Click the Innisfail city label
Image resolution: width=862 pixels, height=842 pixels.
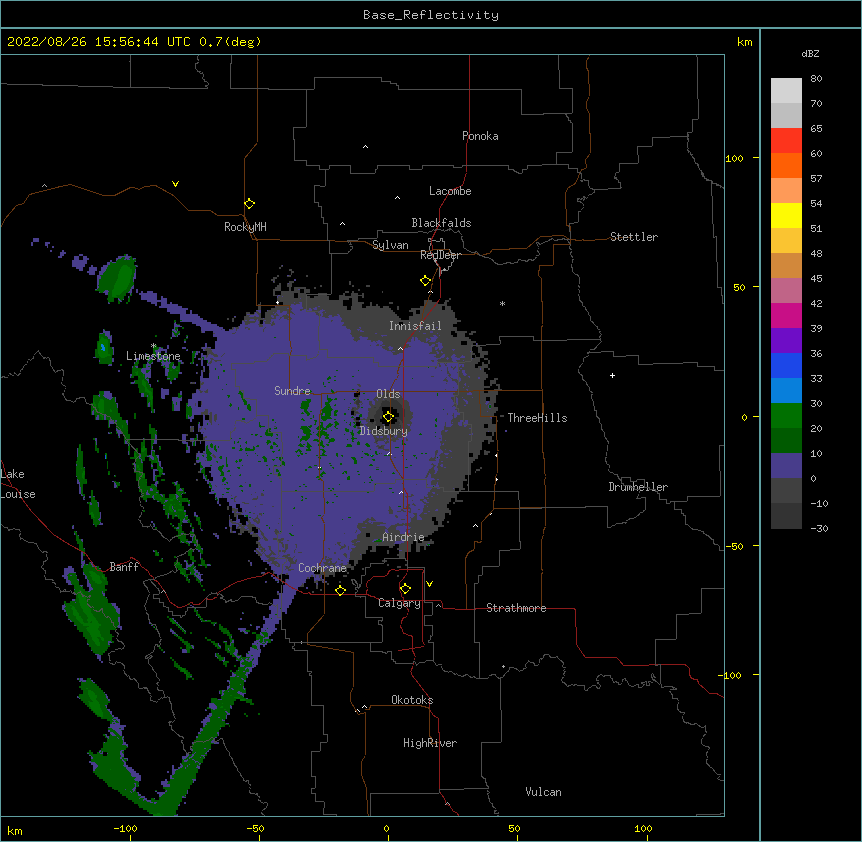tap(415, 326)
